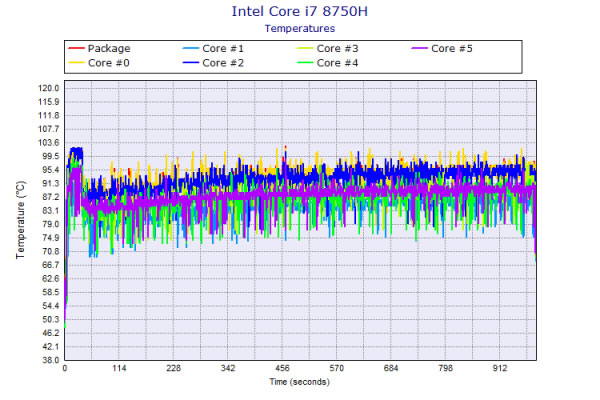Click the 684 x-axis tick label
This screenshot has height=400, width=600.
pyautogui.click(x=391, y=368)
